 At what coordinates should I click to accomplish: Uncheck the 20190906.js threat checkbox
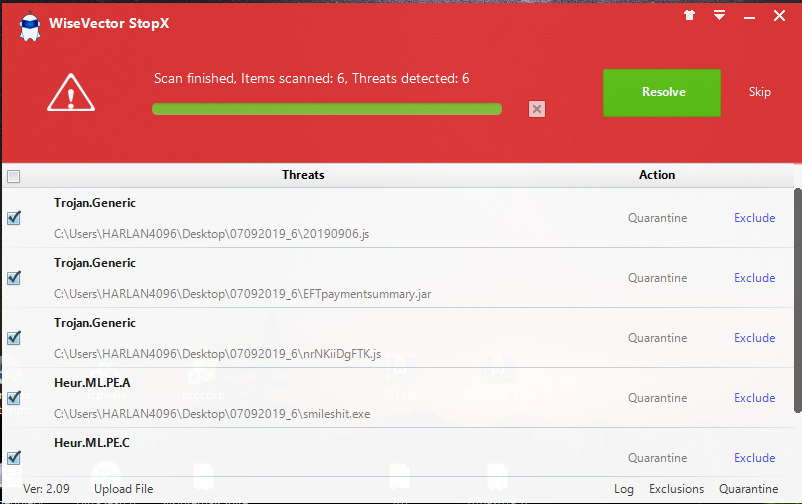point(14,218)
